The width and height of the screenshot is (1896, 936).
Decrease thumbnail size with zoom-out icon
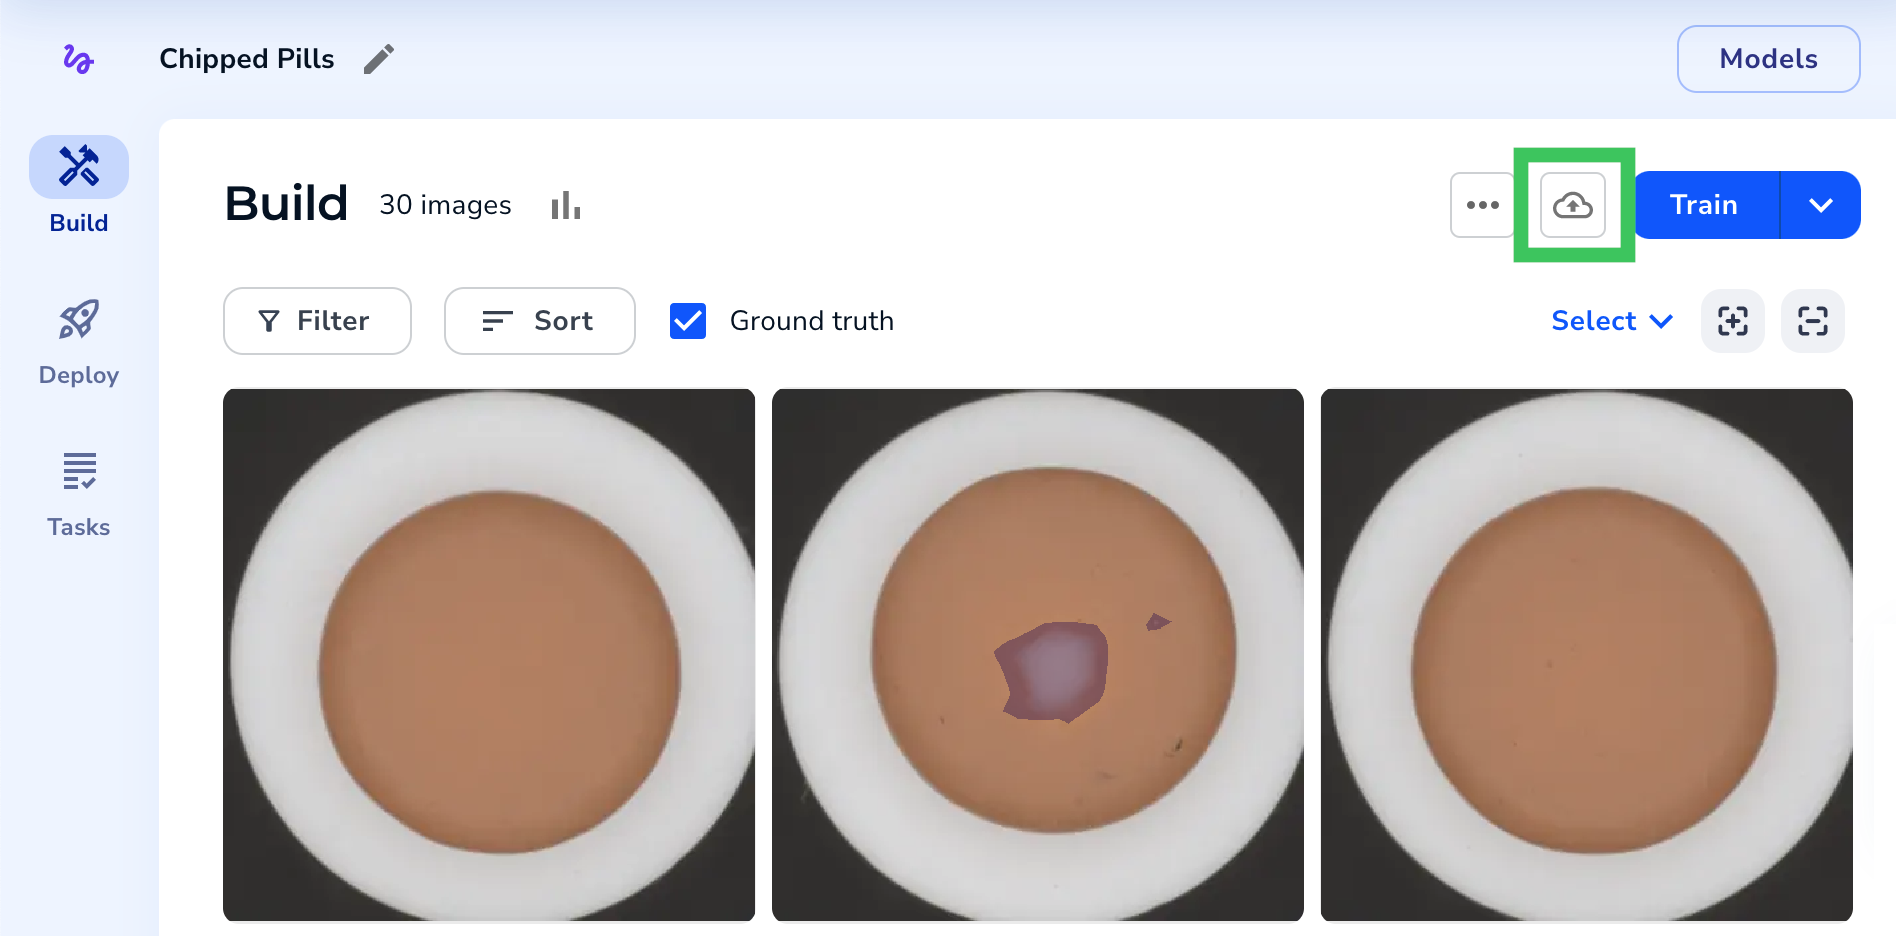1813,321
